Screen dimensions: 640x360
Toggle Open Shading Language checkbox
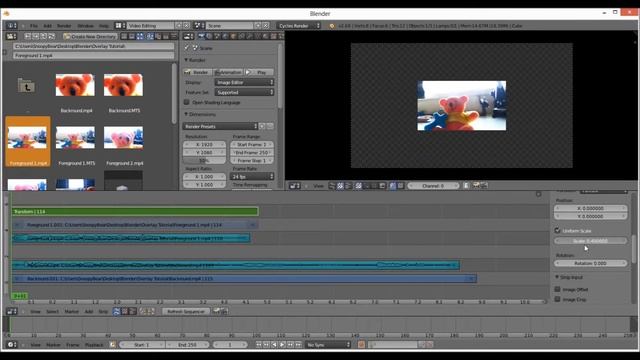[187, 102]
